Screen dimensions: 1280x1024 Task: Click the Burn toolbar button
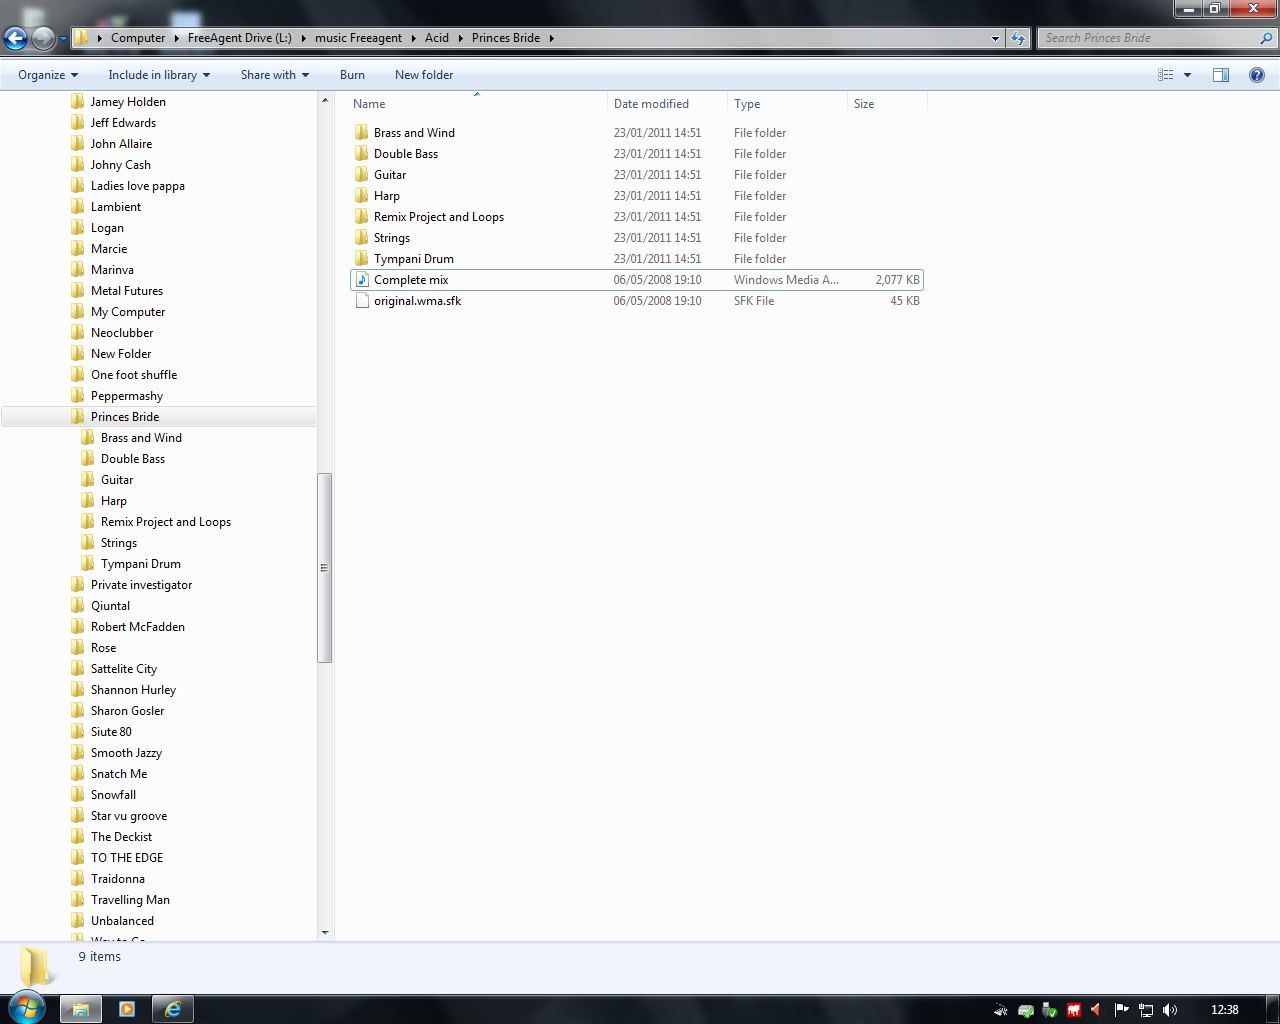point(352,75)
